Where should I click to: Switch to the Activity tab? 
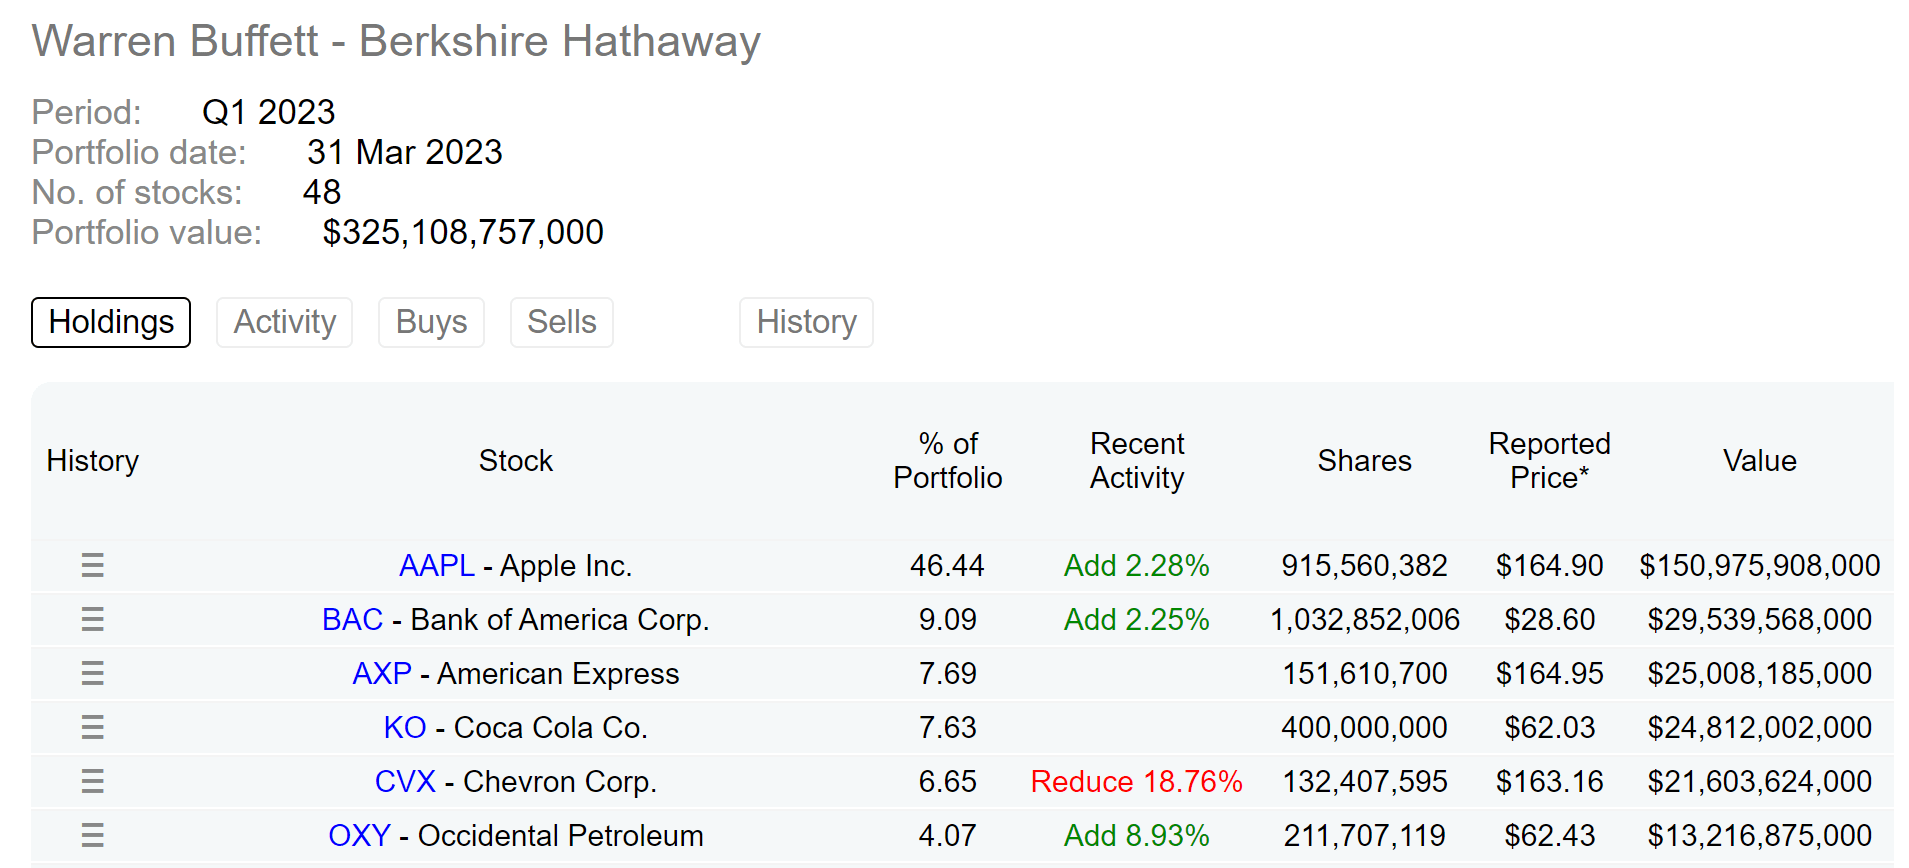click(285, 322)
